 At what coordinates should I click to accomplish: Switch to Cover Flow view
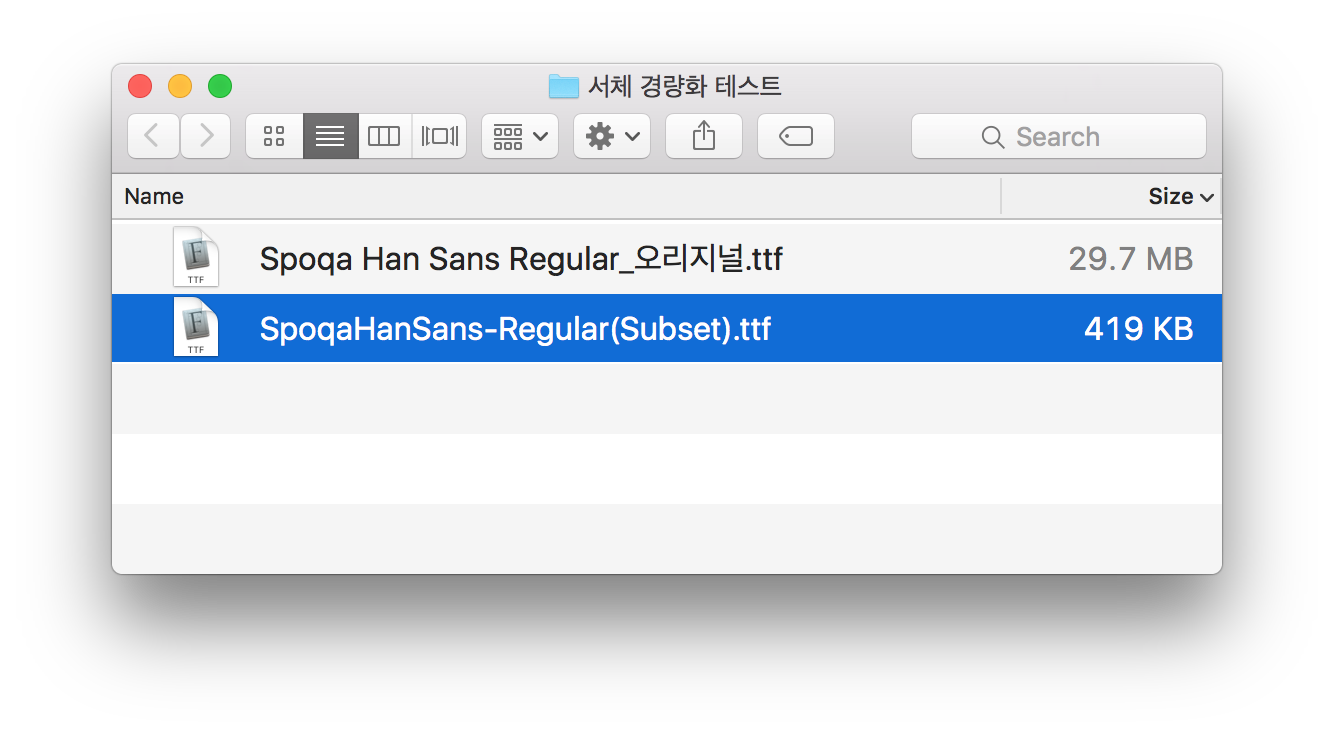(439, 136)
